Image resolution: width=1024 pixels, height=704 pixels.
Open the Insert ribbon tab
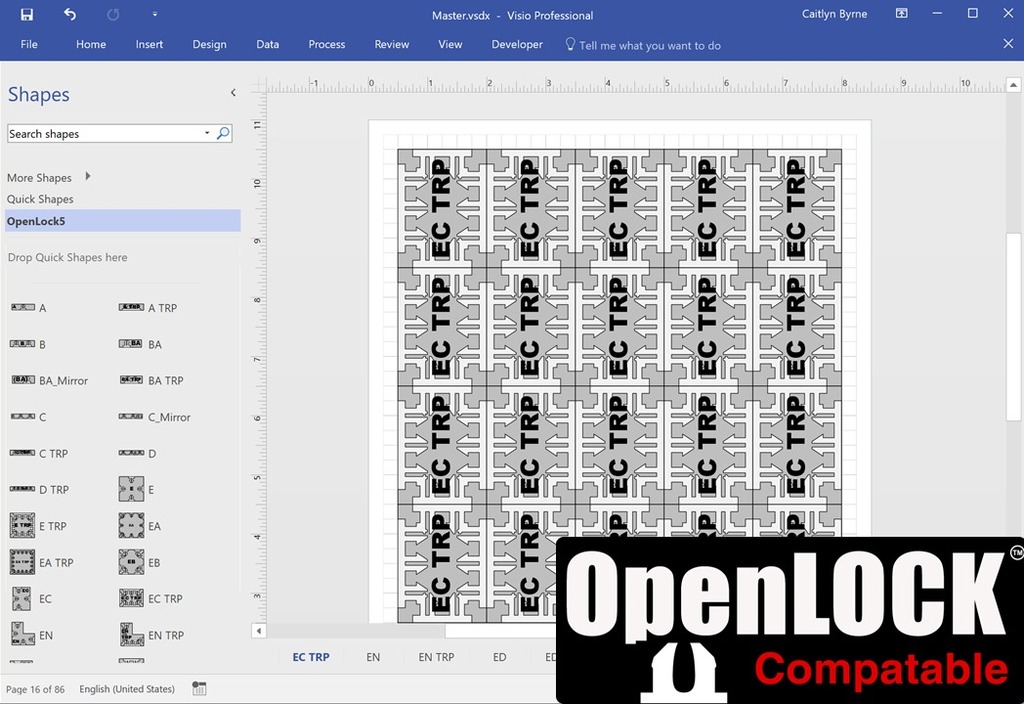(x=149, y=44)
